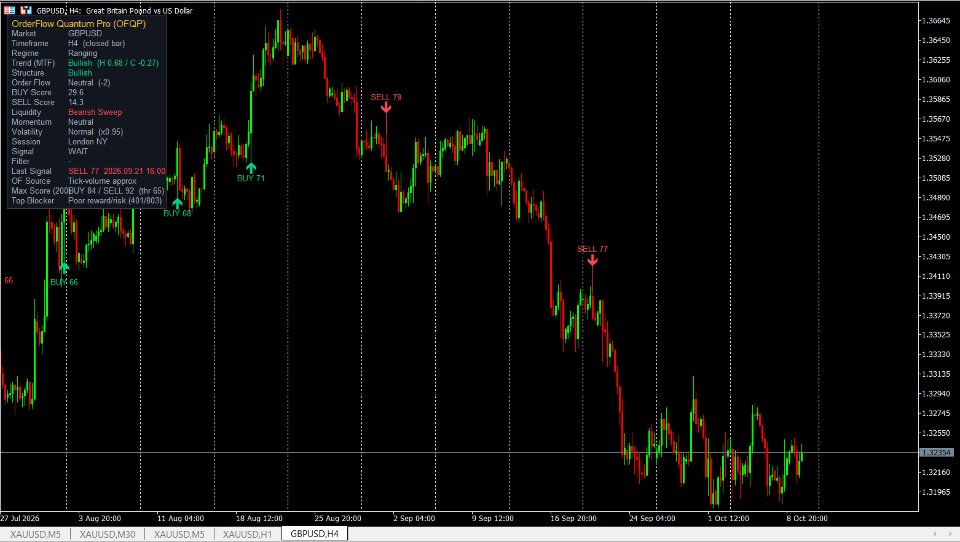
Task: Click the BUY Score value 29.6
Action: [76, 92]
